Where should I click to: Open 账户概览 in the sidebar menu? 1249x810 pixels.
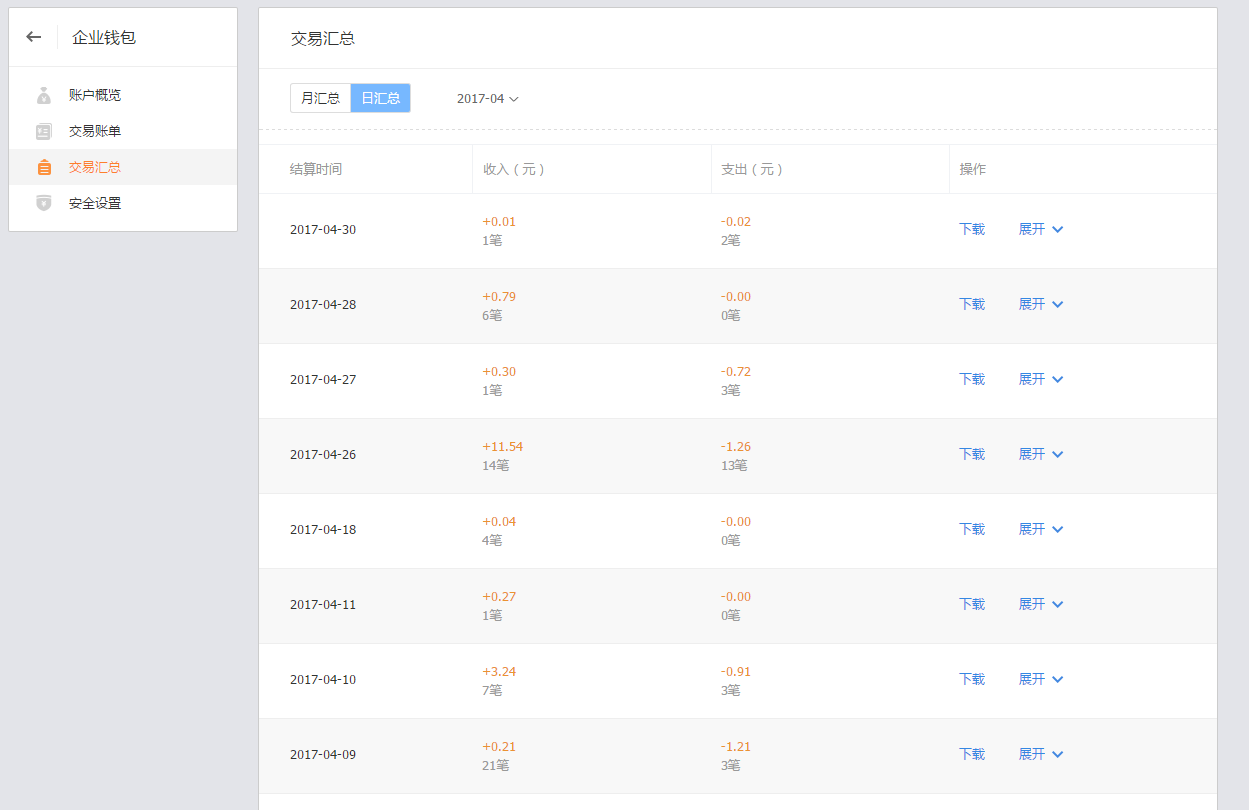point(95,95)
